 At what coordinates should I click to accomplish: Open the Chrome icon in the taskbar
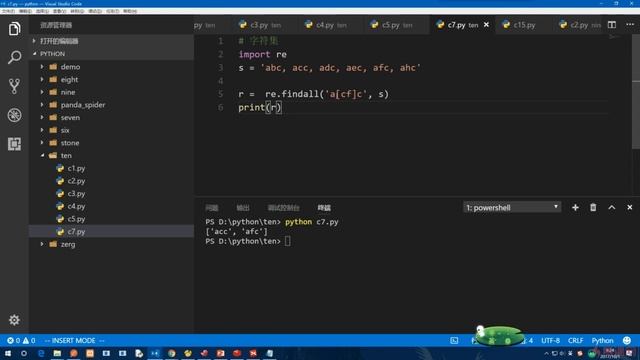(171, 353)
